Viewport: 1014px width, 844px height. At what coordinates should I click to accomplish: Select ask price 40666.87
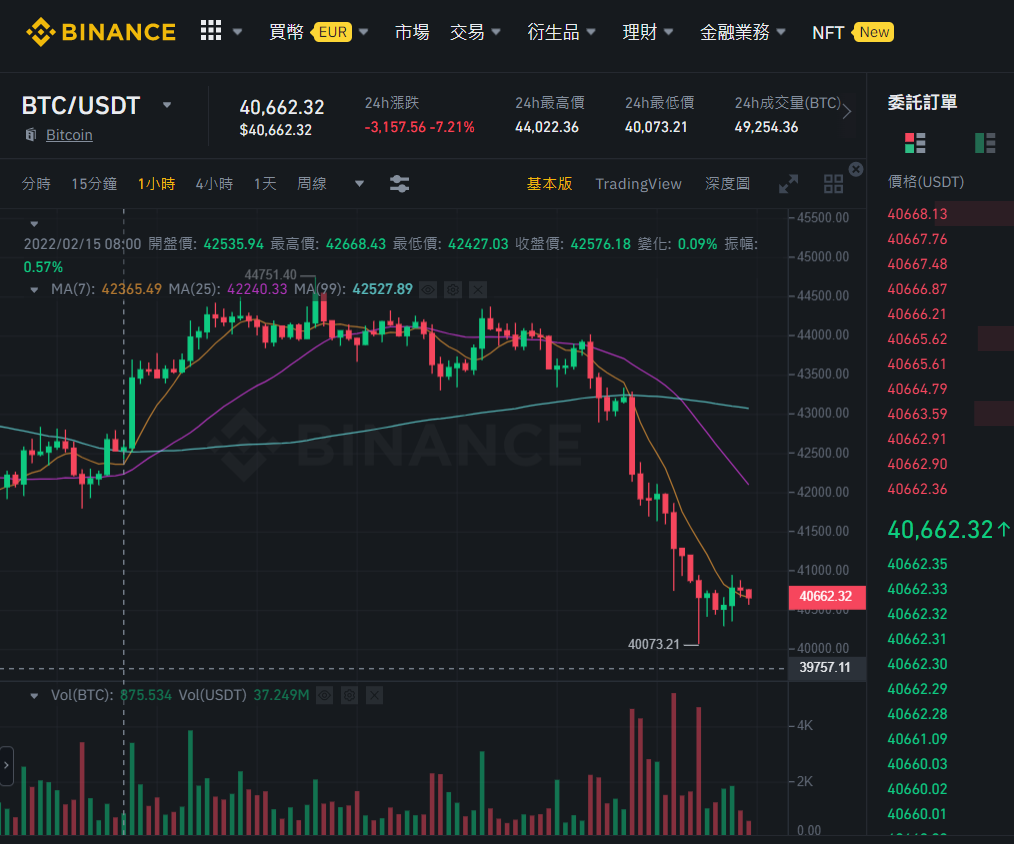point(917,289)
